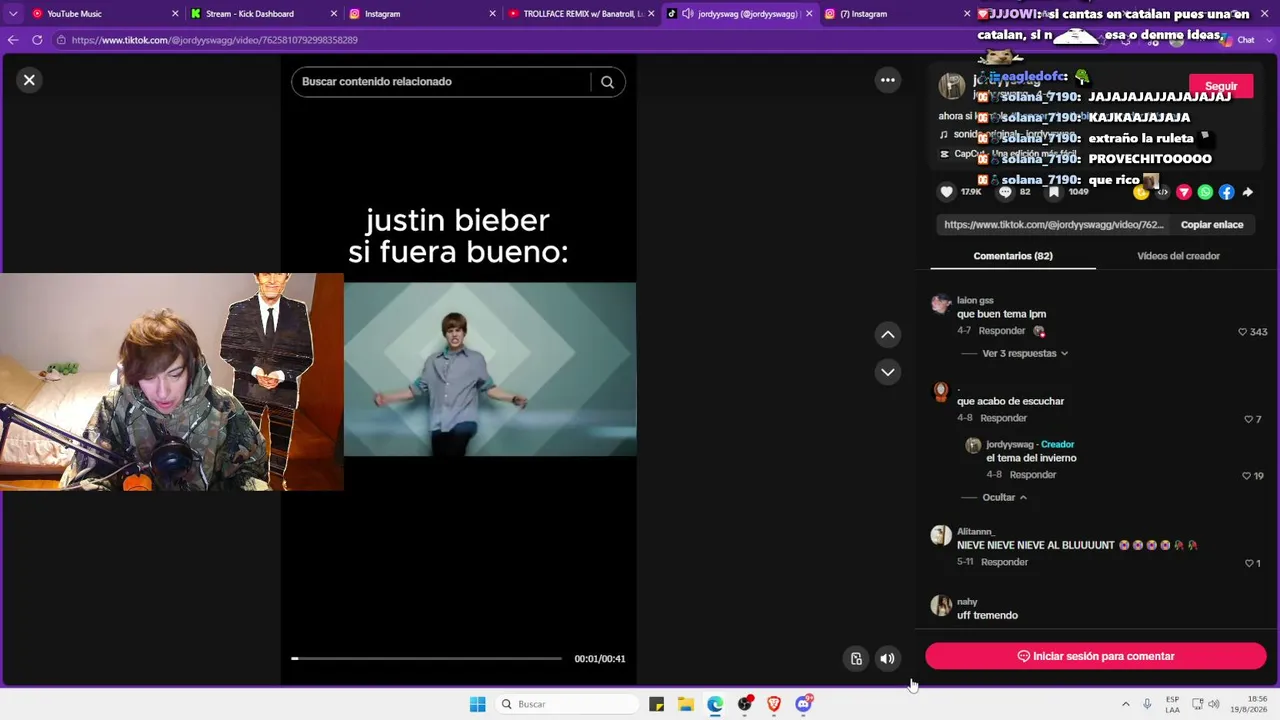Click the search magnifier icon in TikTok

607,82
